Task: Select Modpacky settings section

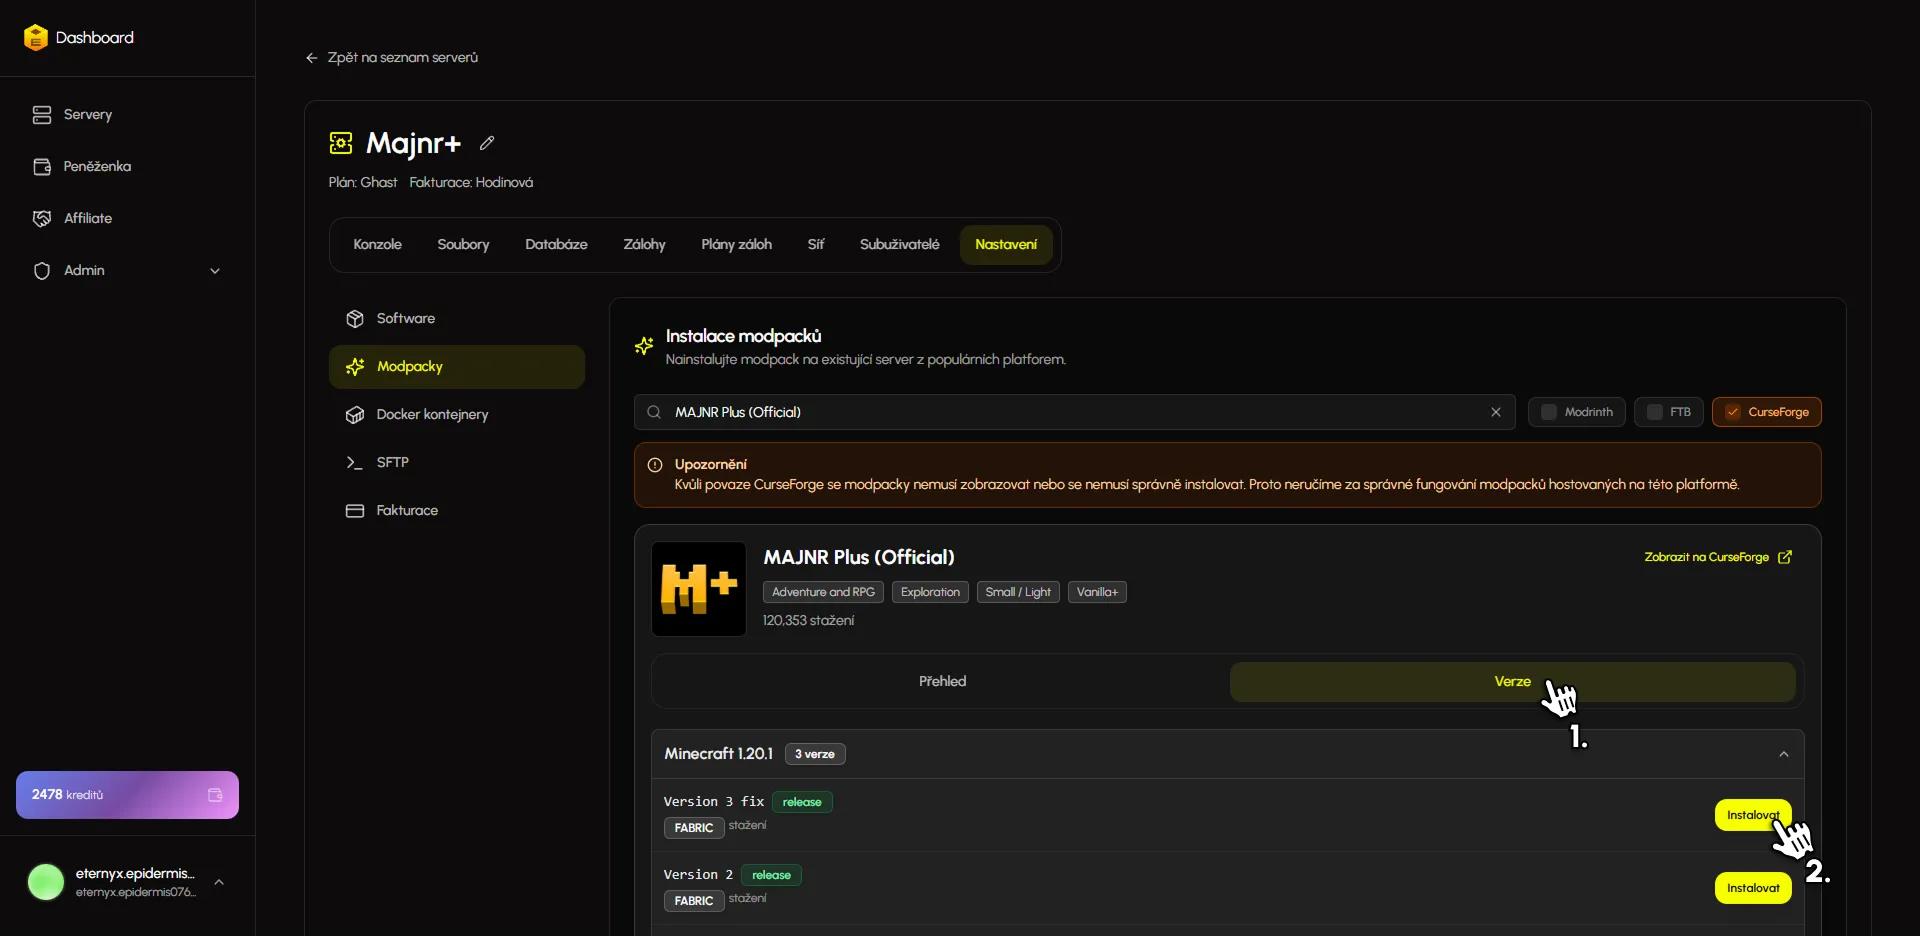Action: pos(457,367)
